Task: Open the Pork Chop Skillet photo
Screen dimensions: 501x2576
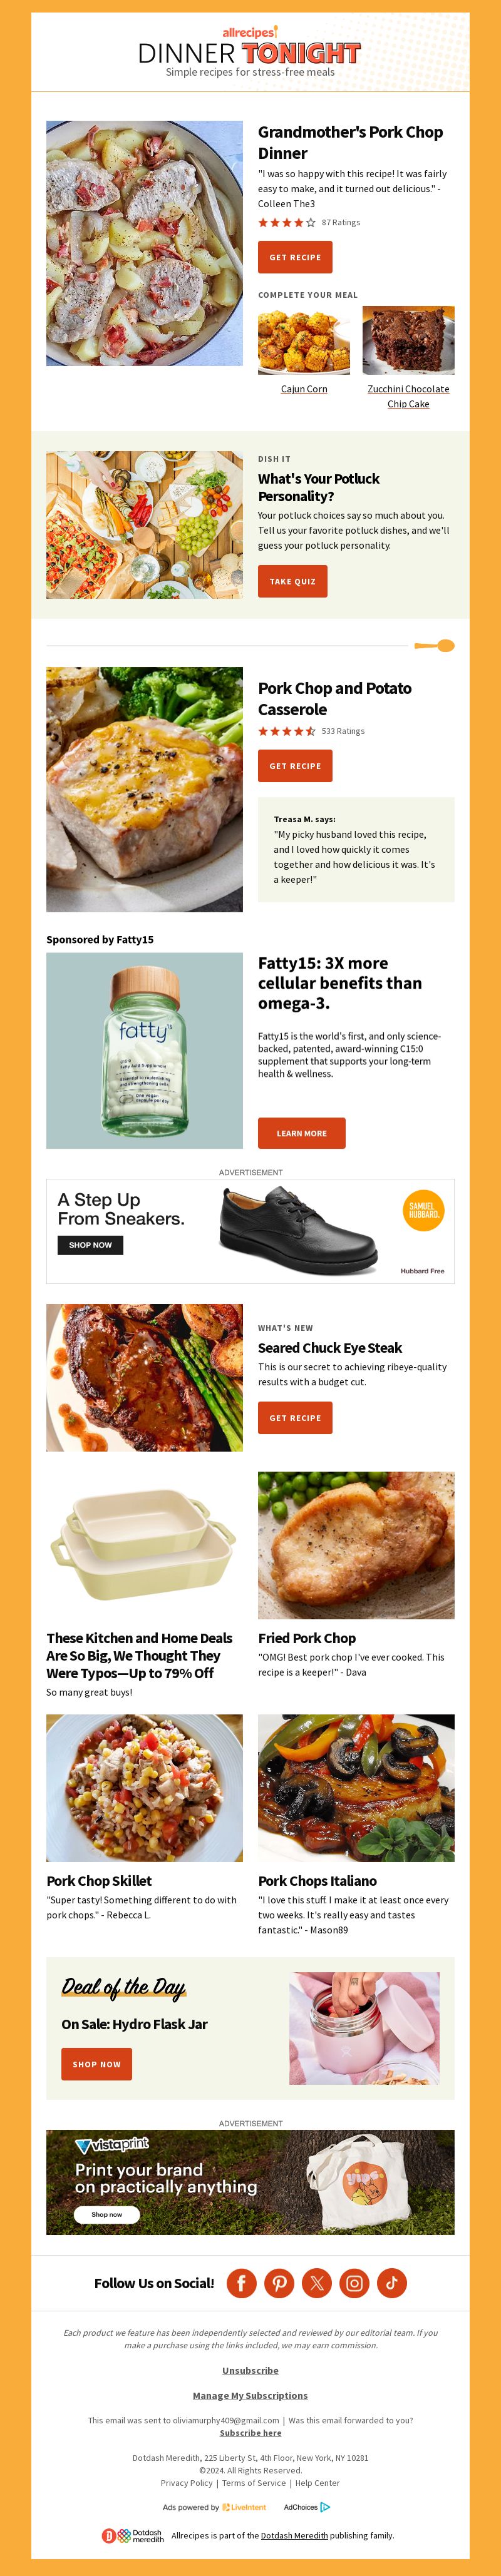Action: [144, 1788]
